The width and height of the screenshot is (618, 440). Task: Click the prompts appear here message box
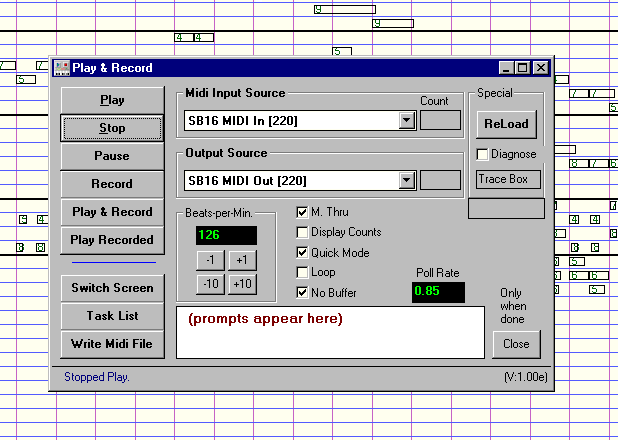click(330, 332)
